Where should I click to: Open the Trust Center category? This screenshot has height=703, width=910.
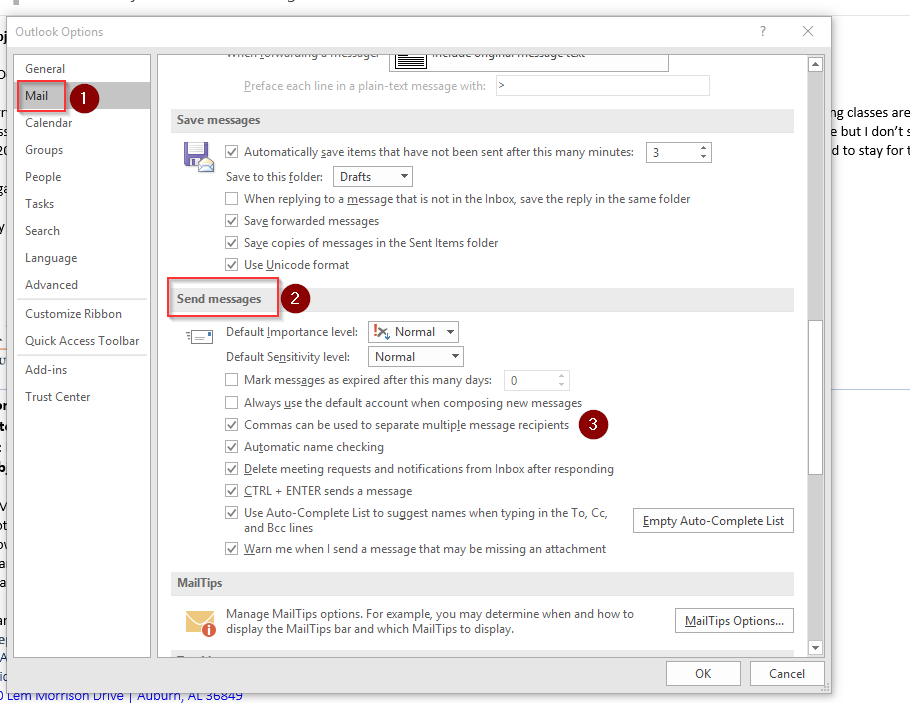58,397
